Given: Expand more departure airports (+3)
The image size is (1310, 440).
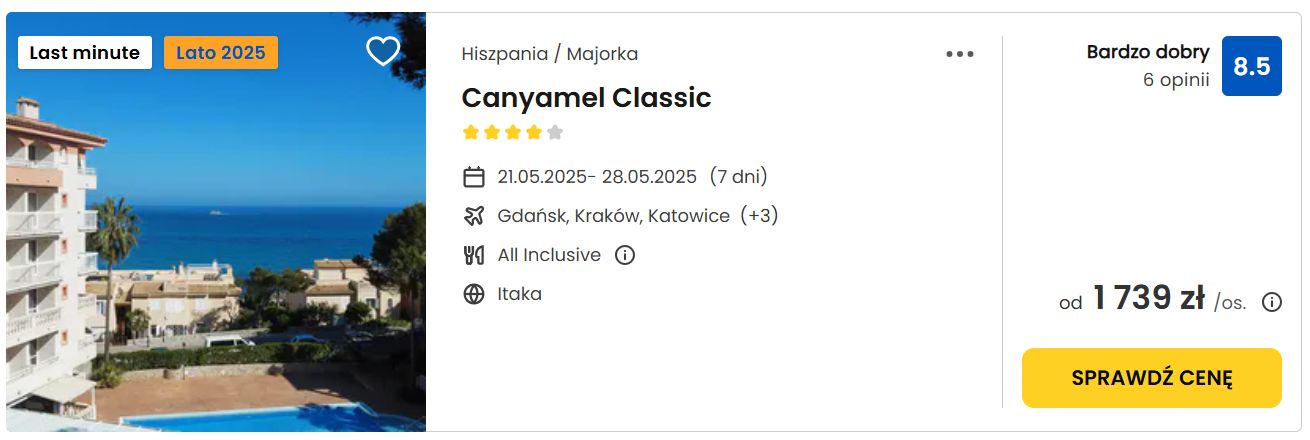Looking at the screenshot, I should pos(759,216).
